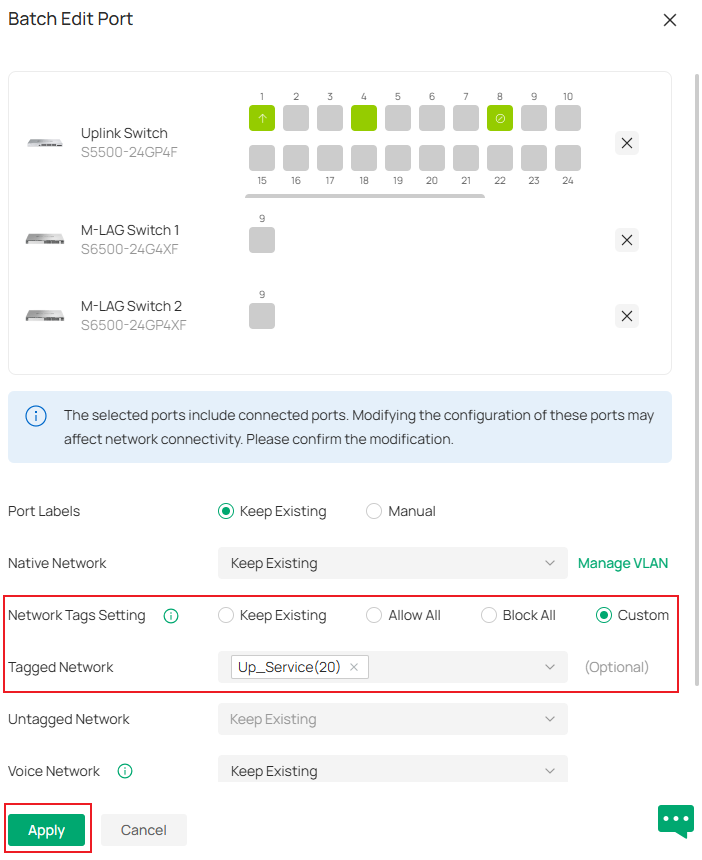Viewport: 702px width, 860px height.
Task: Select port 9 on M-LAG Switch 2
Action: pyautogui.click(x=261, y=316)
